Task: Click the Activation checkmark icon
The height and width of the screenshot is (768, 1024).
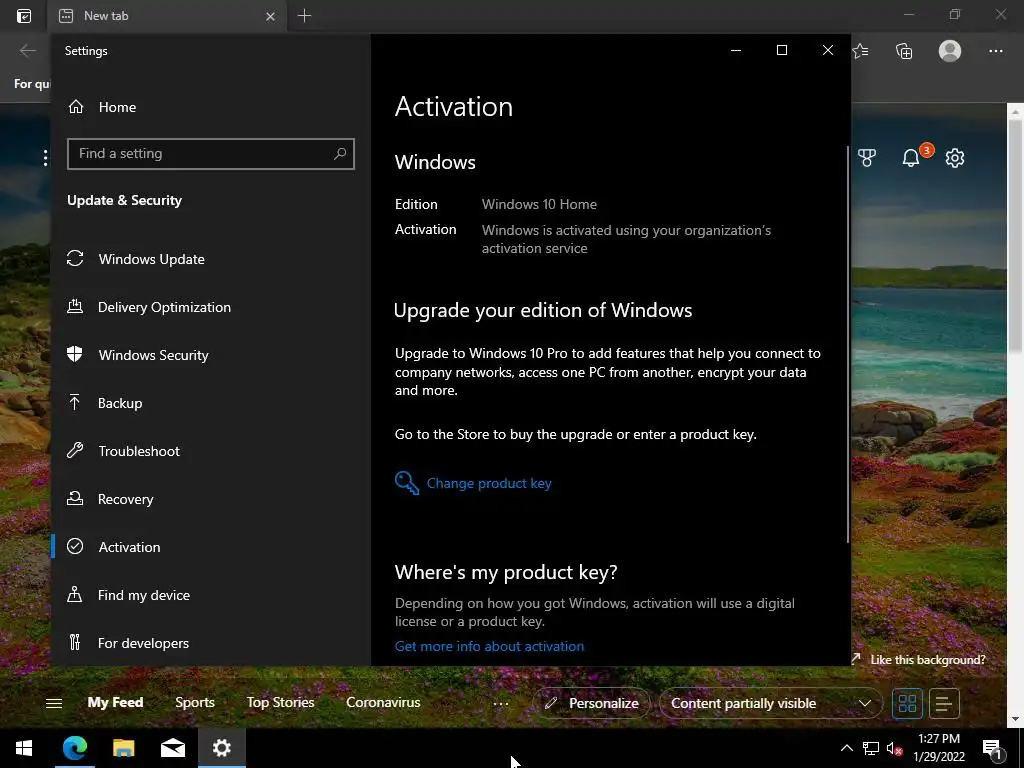Action: coord(75,546)
